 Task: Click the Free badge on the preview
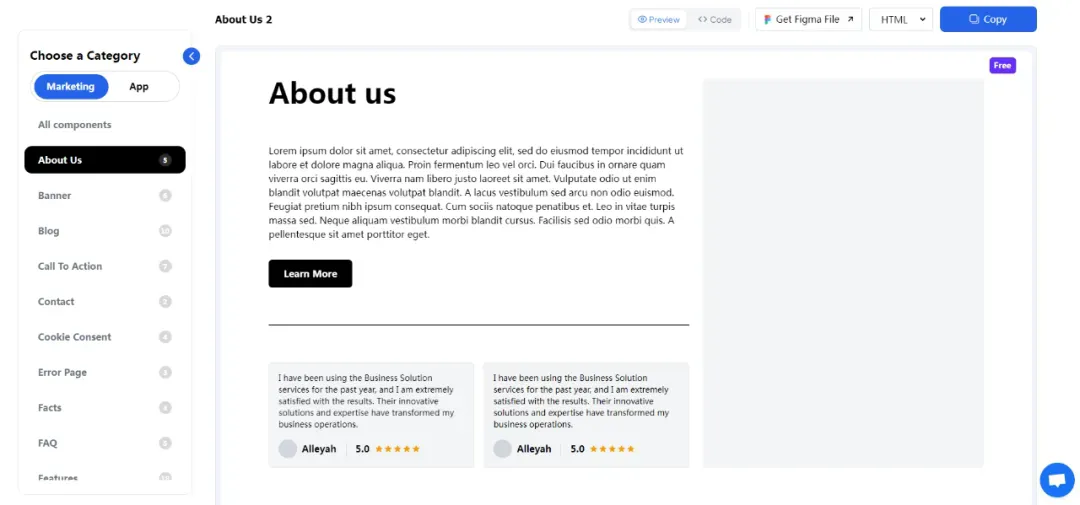click(x=1002, y=65)
